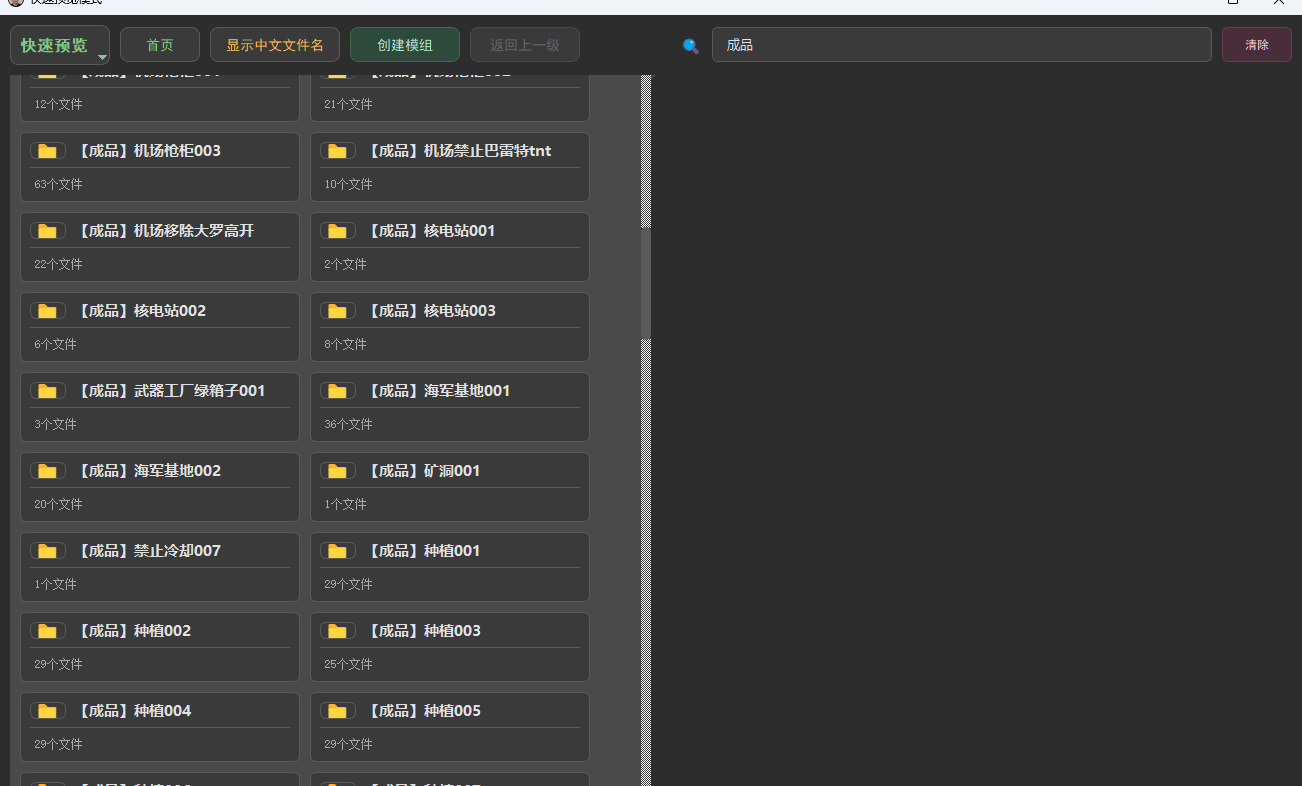The image size is (1302, 786).
Task: Click 返回上一级 button
Action: point(525,45)
